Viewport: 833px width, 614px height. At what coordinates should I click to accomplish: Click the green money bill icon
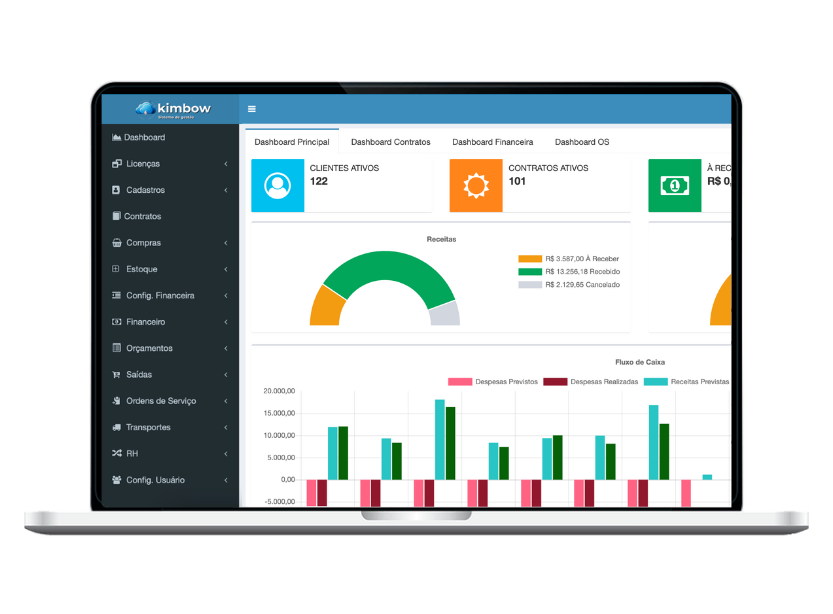(x=674, y=186)
